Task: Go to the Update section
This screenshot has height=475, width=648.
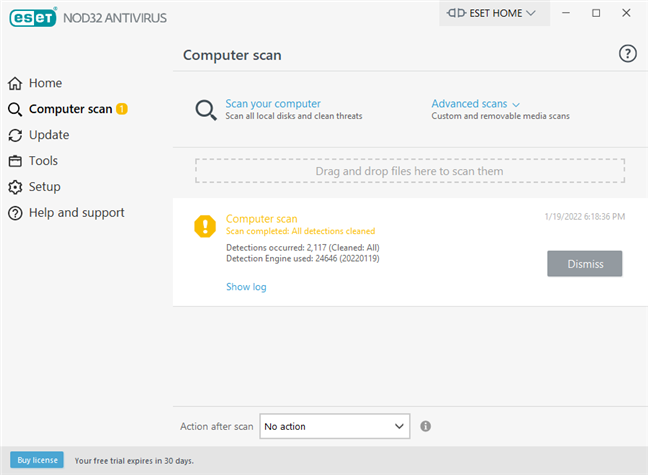Action: coord(49,135)
